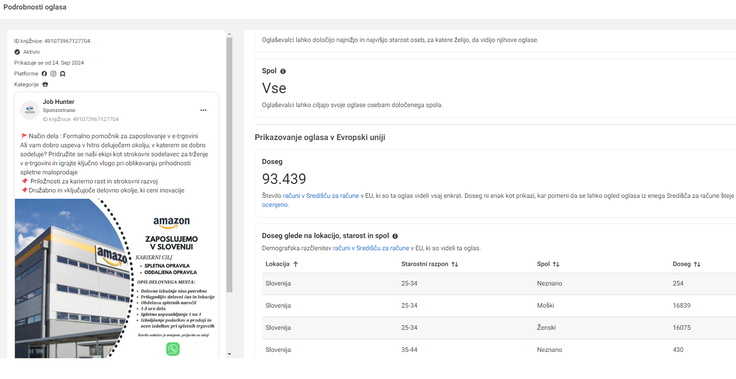Click the Job Hunter profile avatar
Image resolution: width=736 pixels, height=379 pixels.
(x=30, y=110)
